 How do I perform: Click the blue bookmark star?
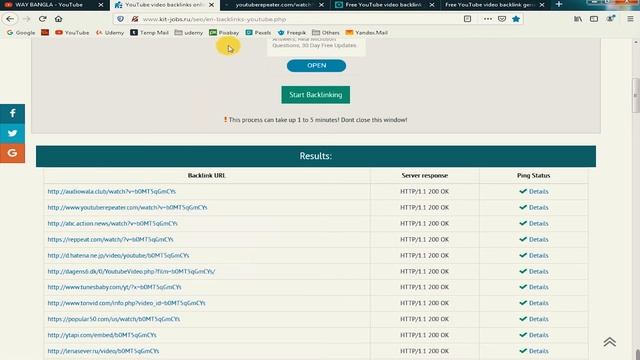[516, 19]
